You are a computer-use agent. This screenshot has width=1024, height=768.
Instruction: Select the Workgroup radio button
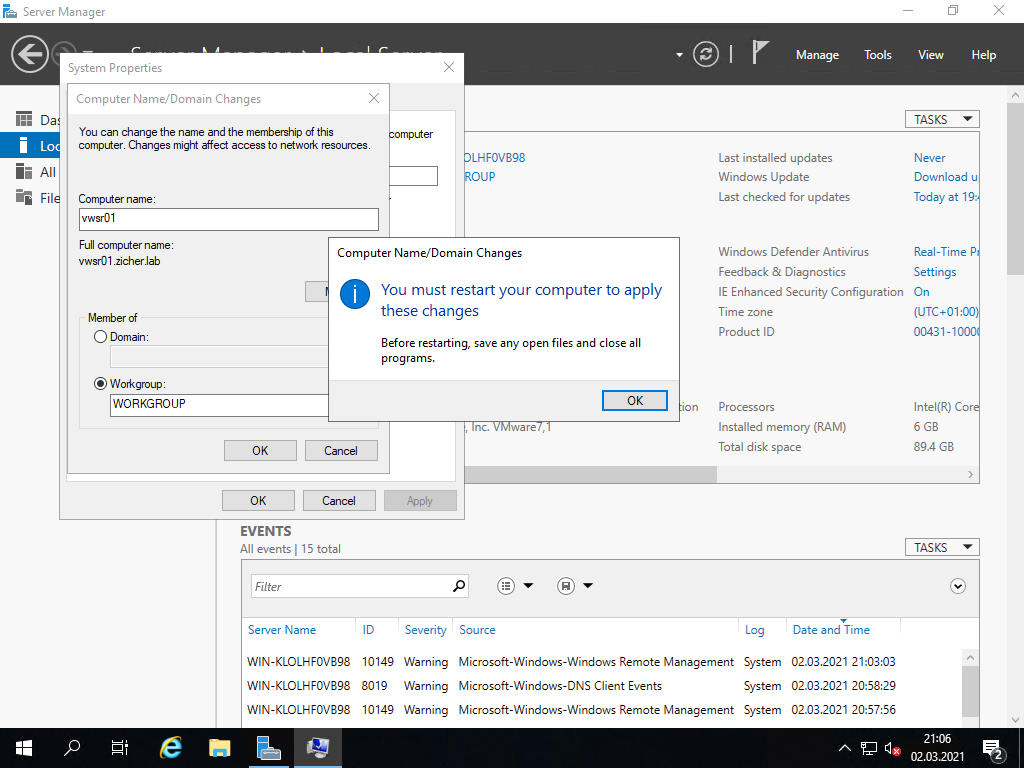[100, 383]
